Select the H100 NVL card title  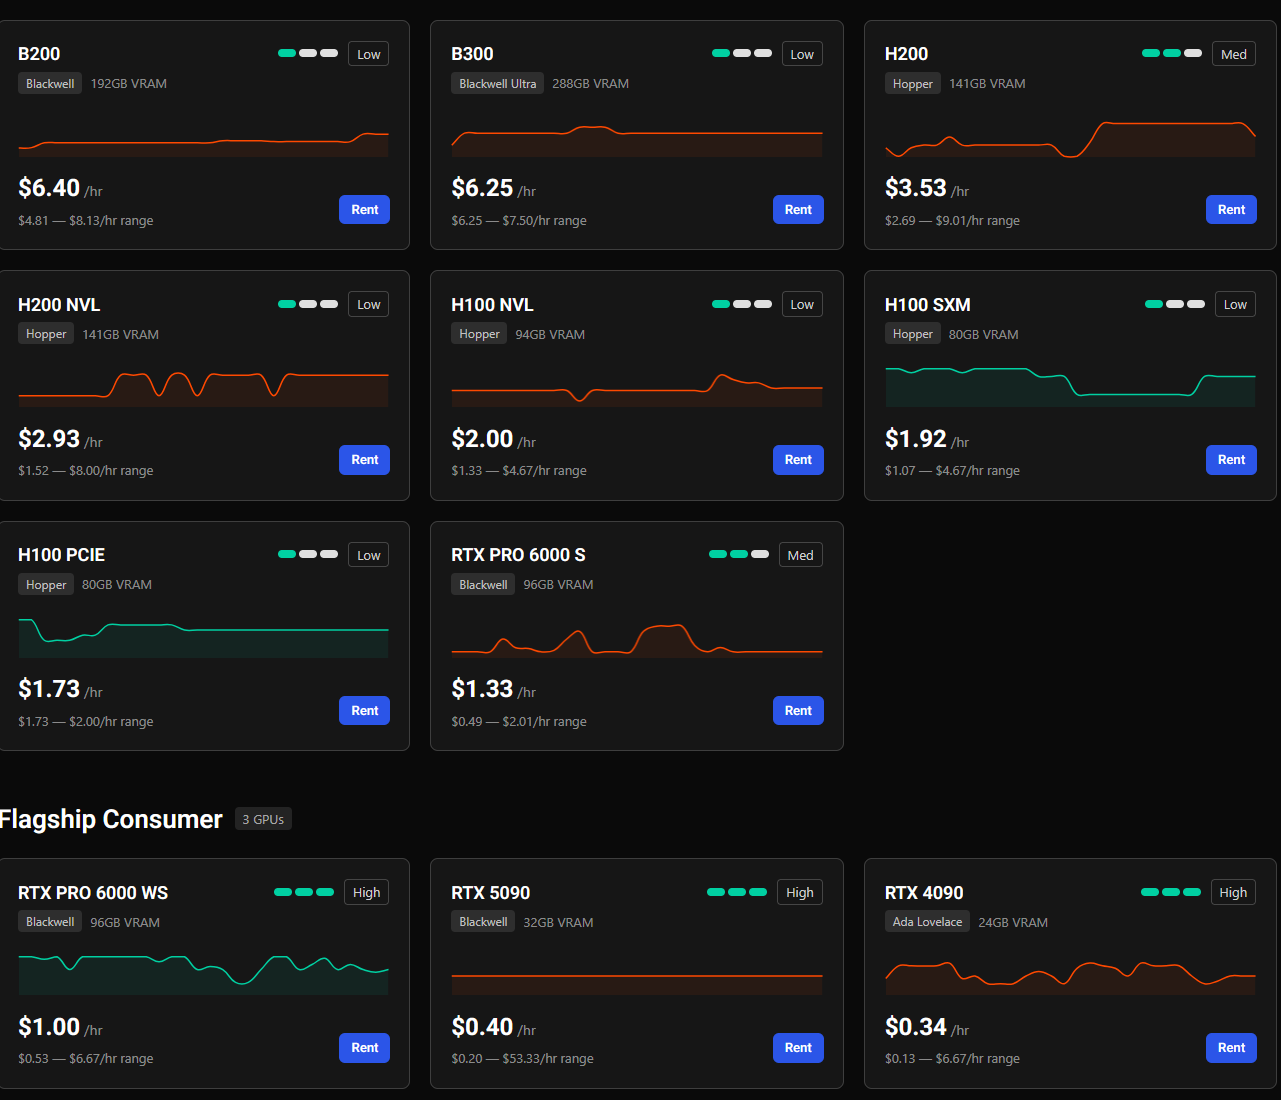pos(492,305)
